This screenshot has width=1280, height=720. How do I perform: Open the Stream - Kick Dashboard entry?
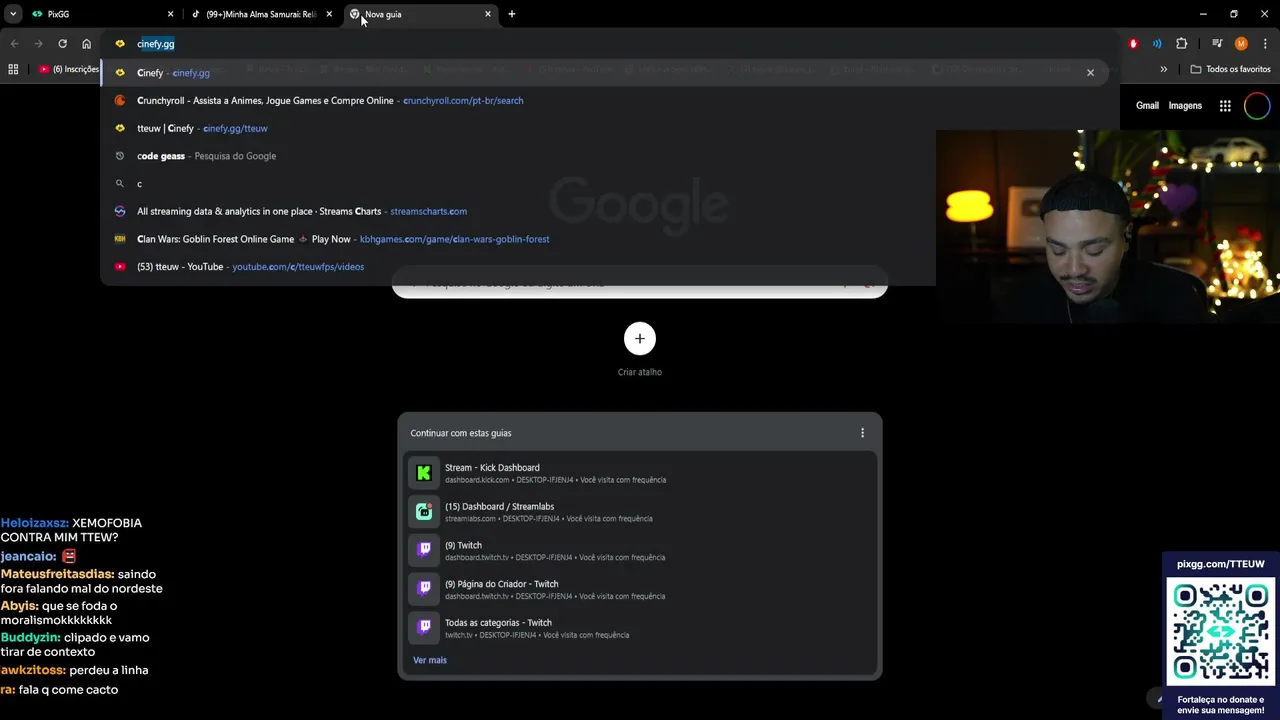640,473
